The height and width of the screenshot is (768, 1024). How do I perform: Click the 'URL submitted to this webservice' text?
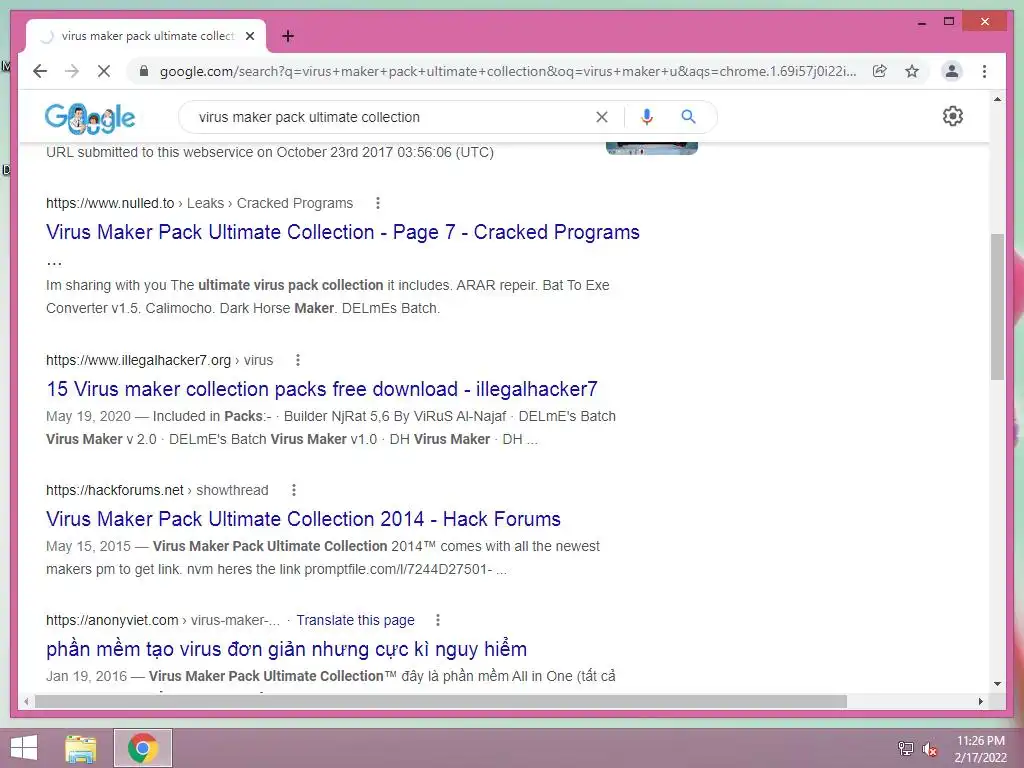point(270,152)
